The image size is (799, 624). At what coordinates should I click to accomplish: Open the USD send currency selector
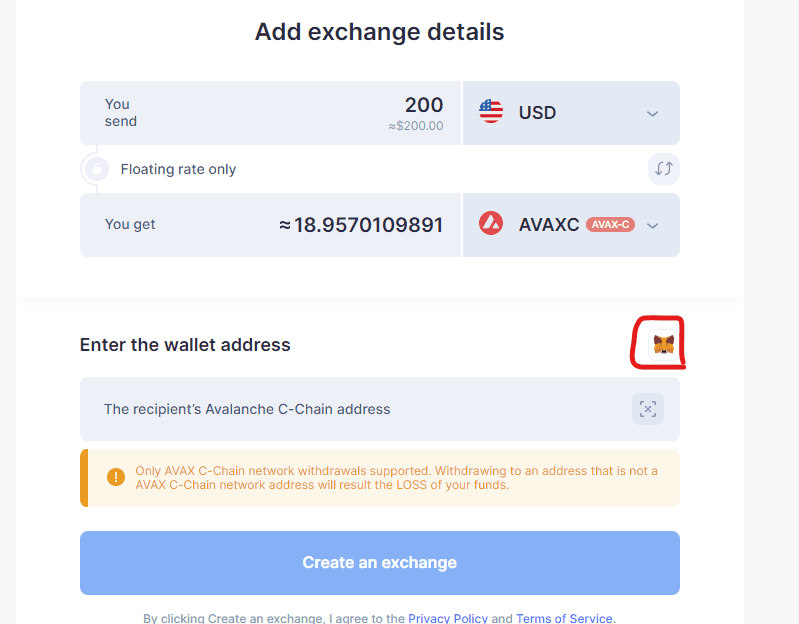point(571,113)
